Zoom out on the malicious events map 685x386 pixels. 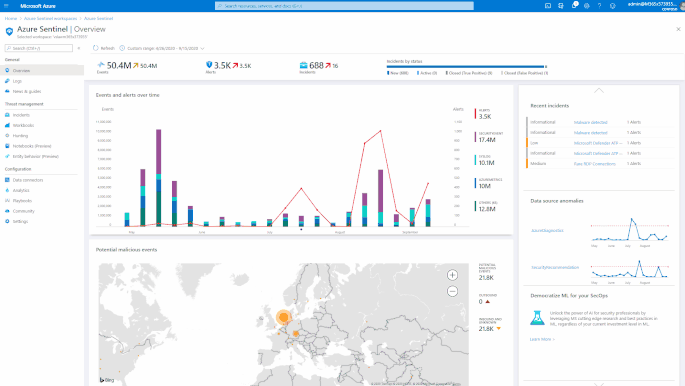(452, 291)
